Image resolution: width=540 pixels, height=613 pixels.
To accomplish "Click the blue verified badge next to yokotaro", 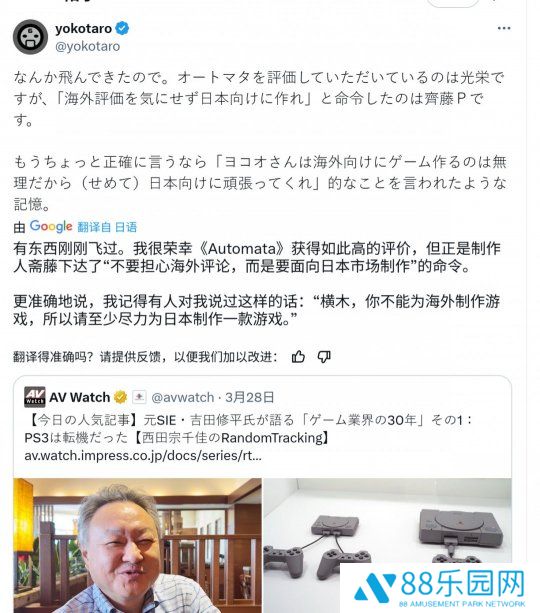I will tap(122, 28).
